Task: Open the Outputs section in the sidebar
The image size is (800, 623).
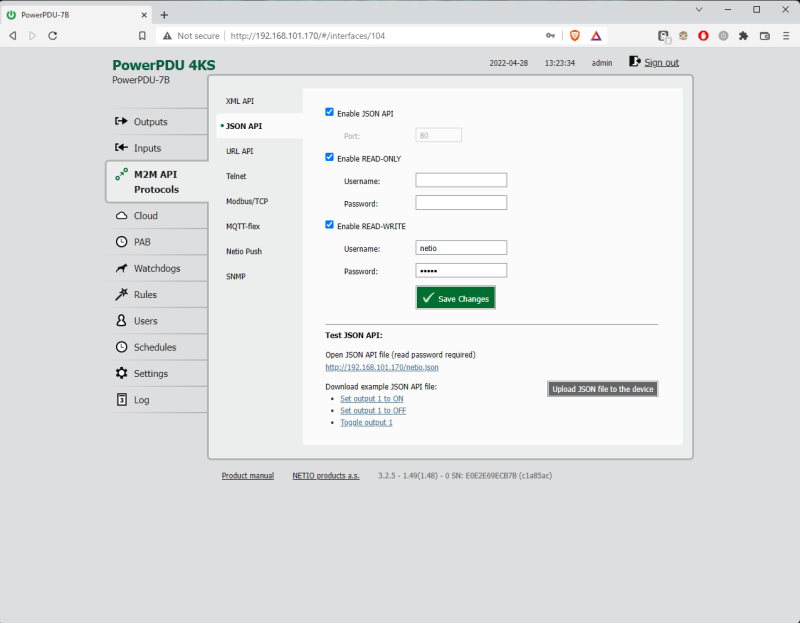Action: [151, 121]
